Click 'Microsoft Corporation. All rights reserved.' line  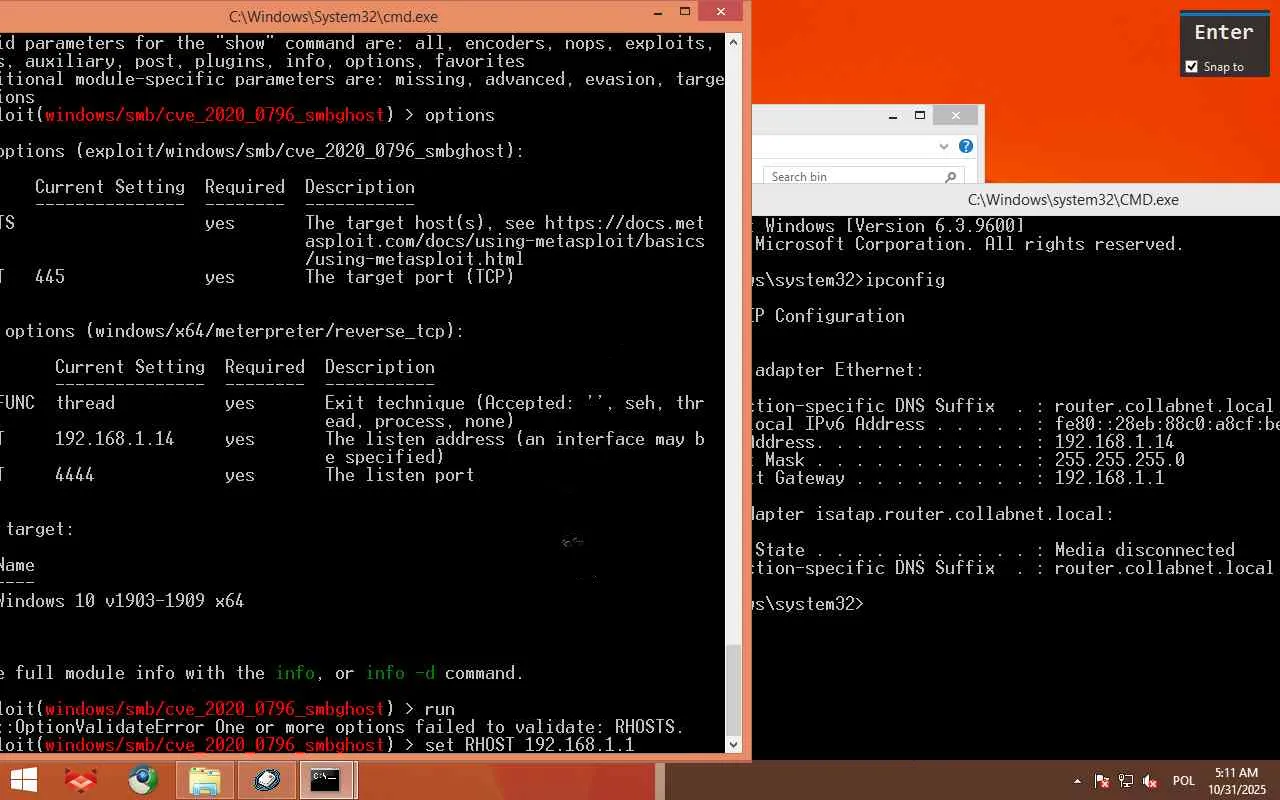point(970,244)
